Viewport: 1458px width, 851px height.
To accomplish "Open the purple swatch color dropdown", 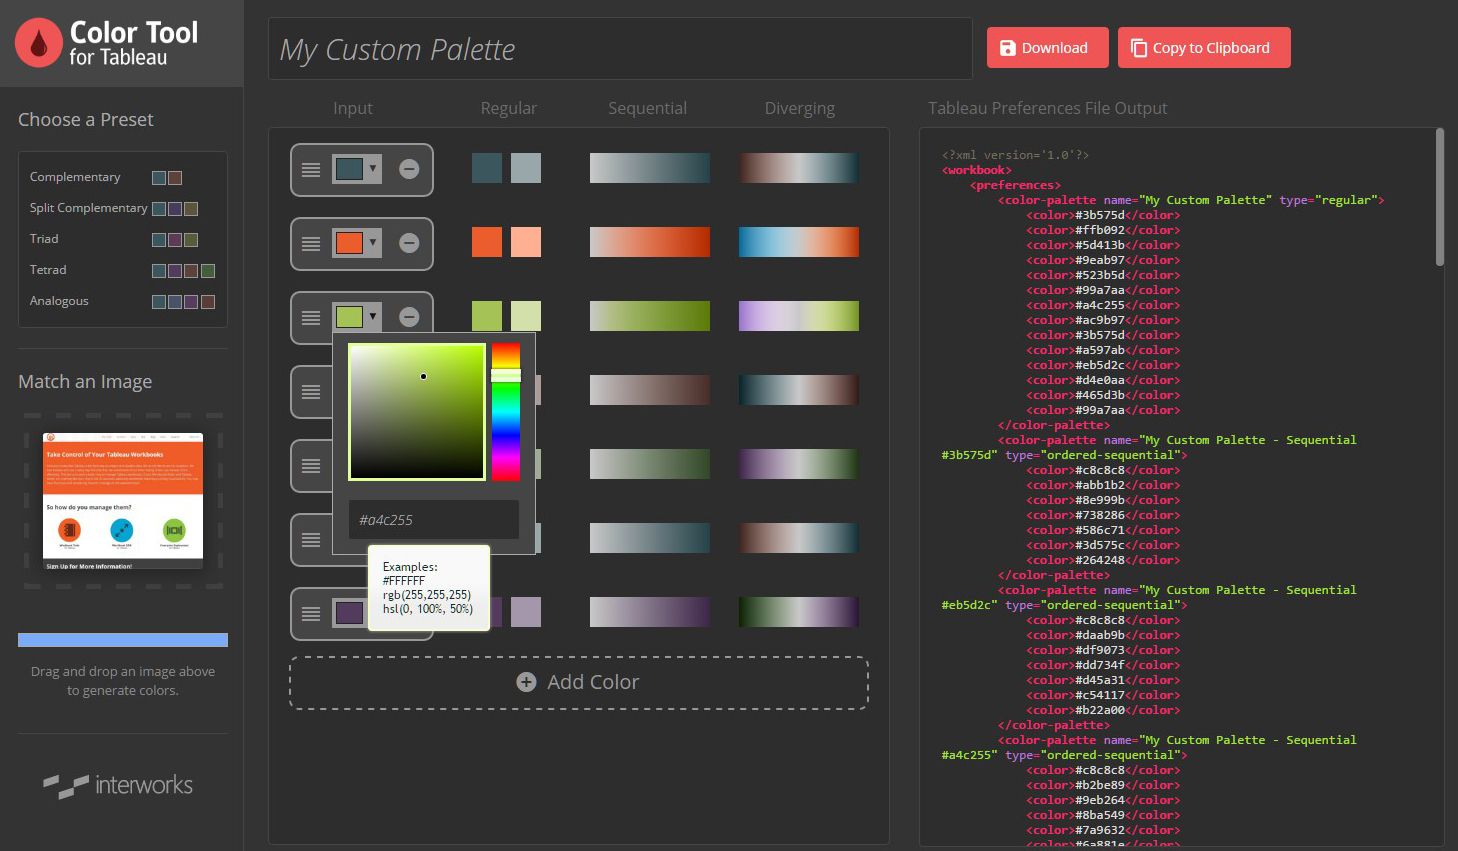I will 375,613.
